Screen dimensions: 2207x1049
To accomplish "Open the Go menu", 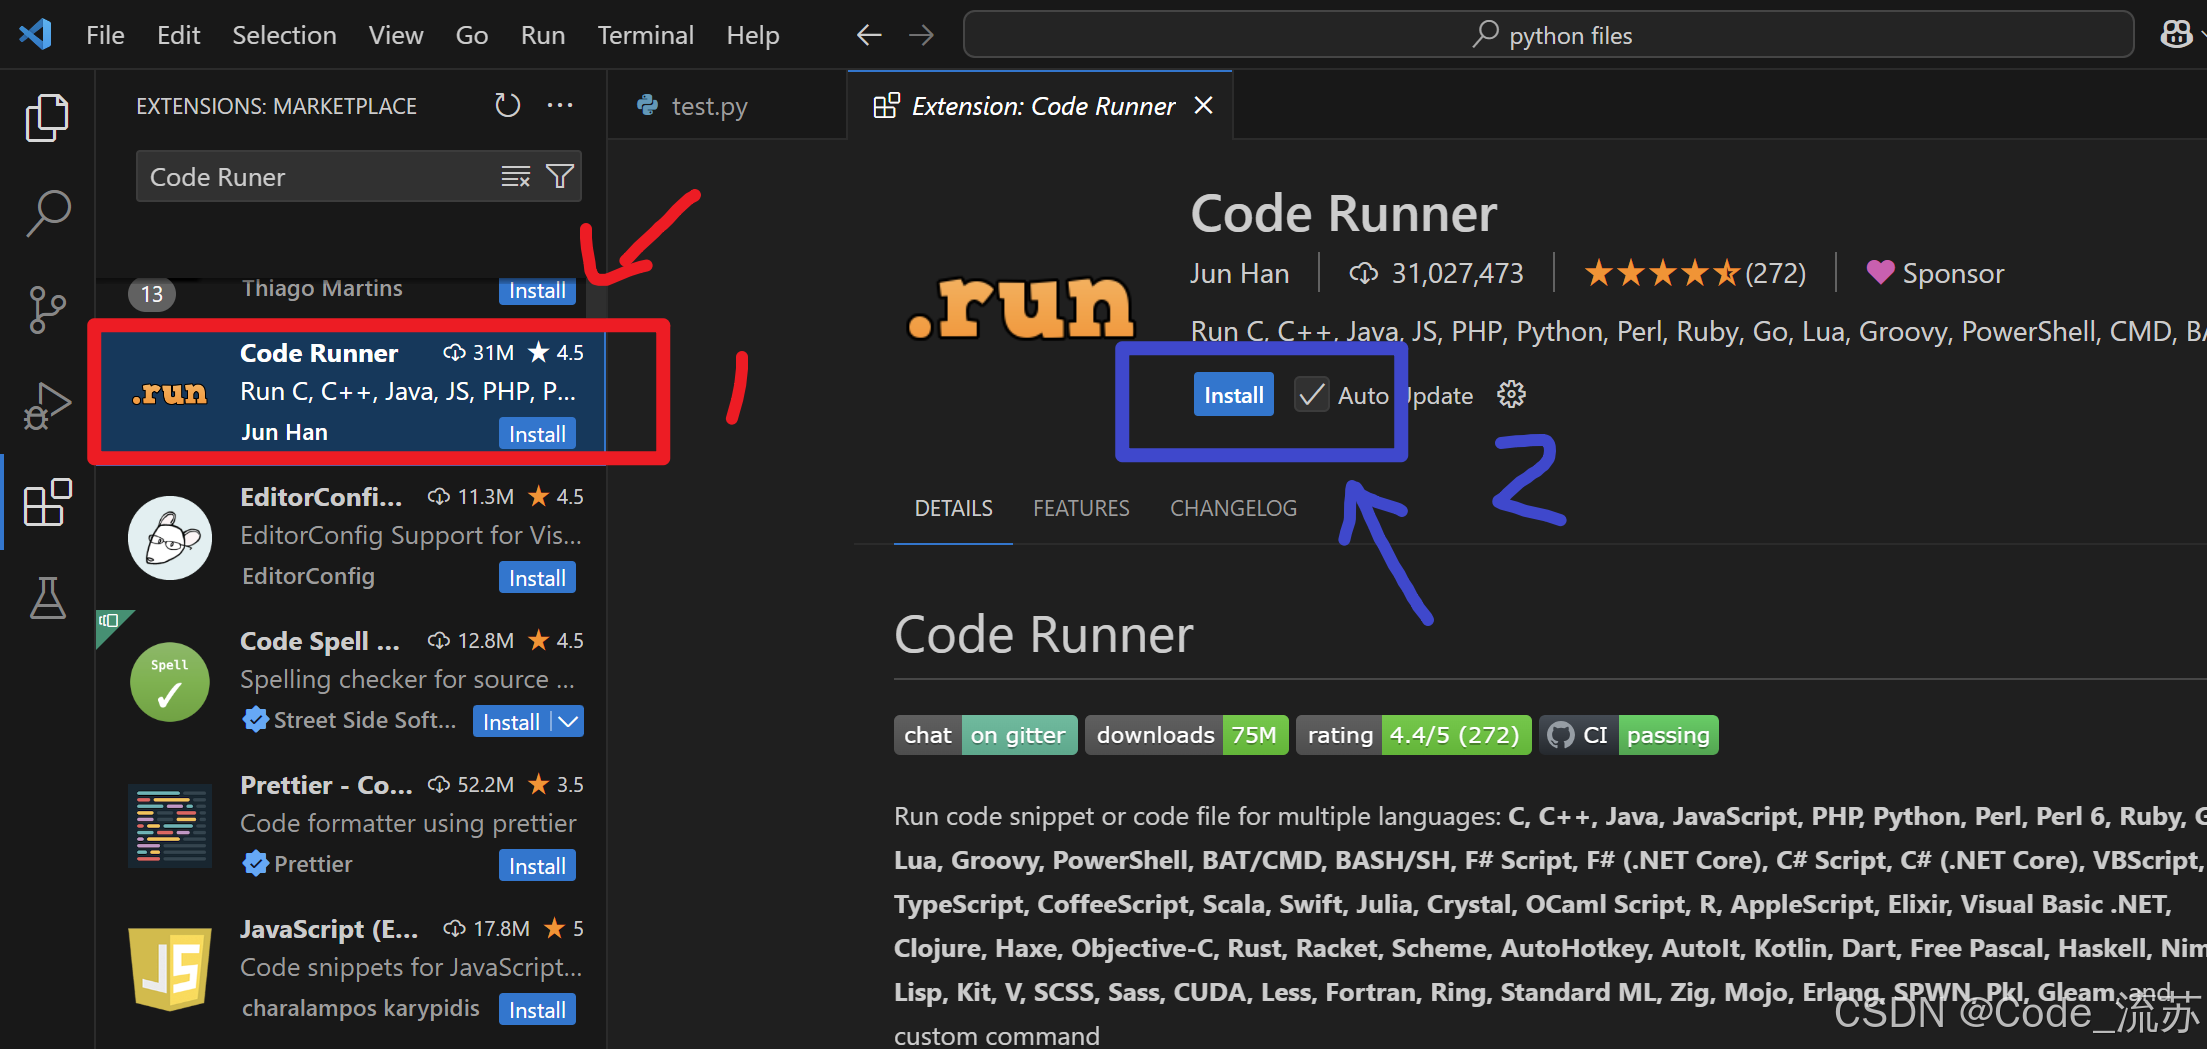I will tap(471, 35).
